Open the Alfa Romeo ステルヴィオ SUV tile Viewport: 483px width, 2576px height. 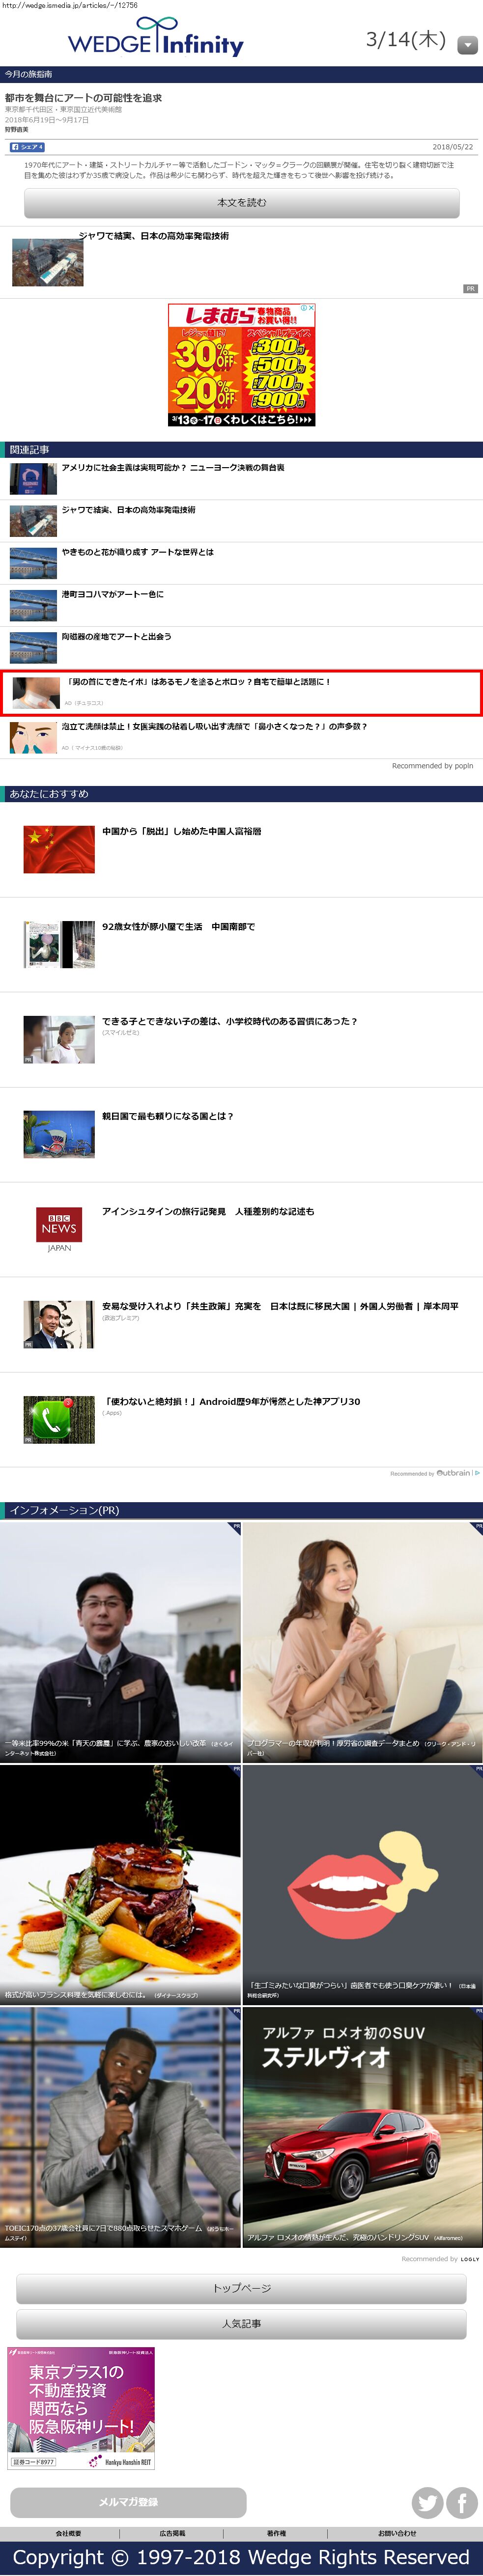(x=363, y=2127)
